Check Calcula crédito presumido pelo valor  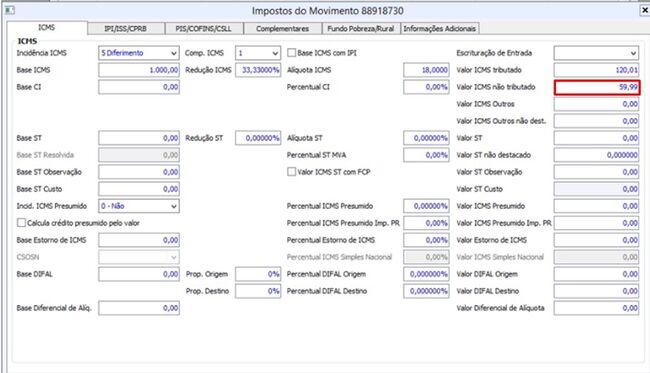click(x=21, y=223)
